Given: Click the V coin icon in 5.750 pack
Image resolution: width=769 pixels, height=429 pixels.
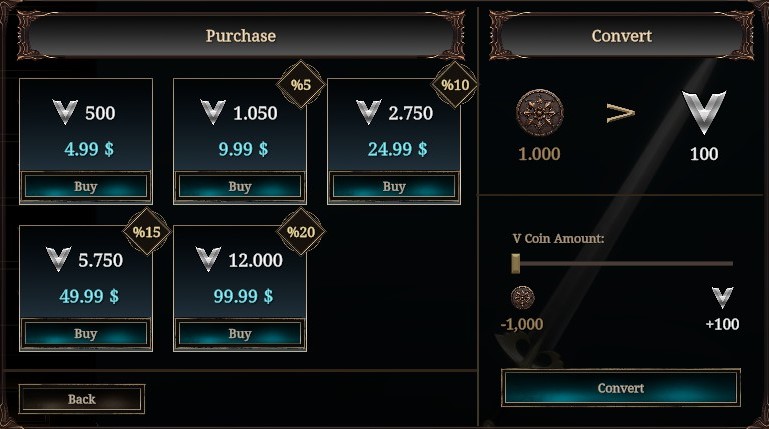Looking at the screenshot, I should 61,260.
